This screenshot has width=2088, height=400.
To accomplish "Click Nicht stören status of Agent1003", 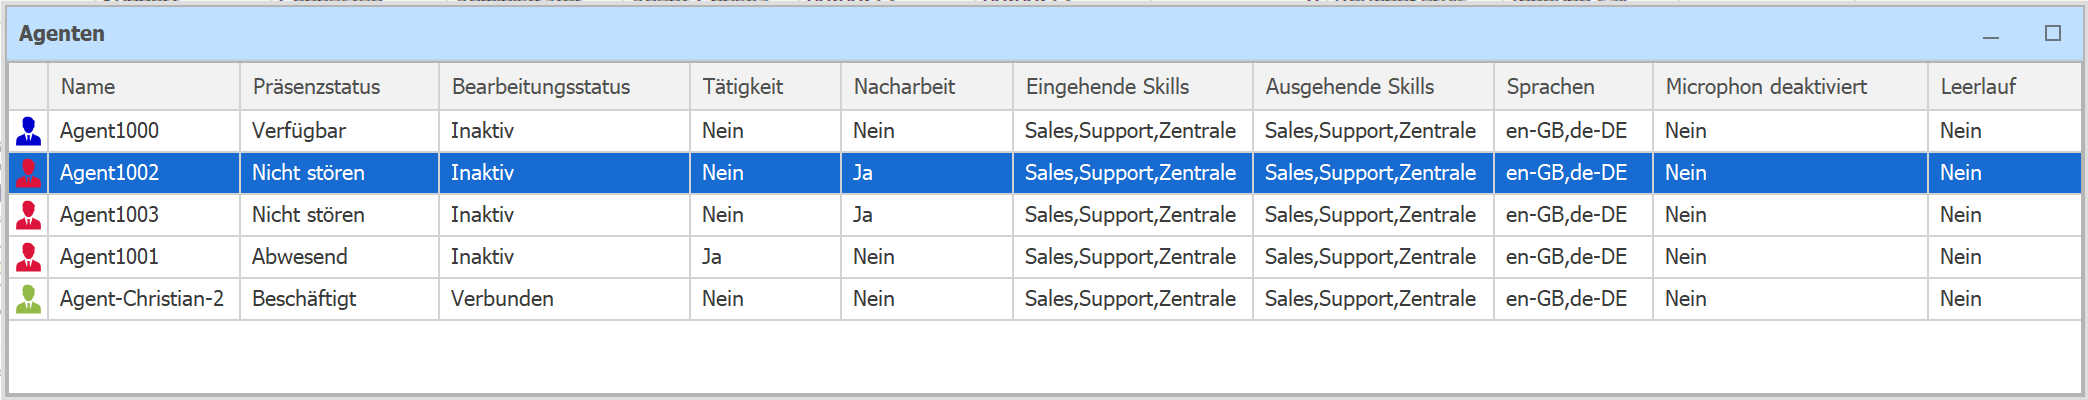I will click(308, 215).
